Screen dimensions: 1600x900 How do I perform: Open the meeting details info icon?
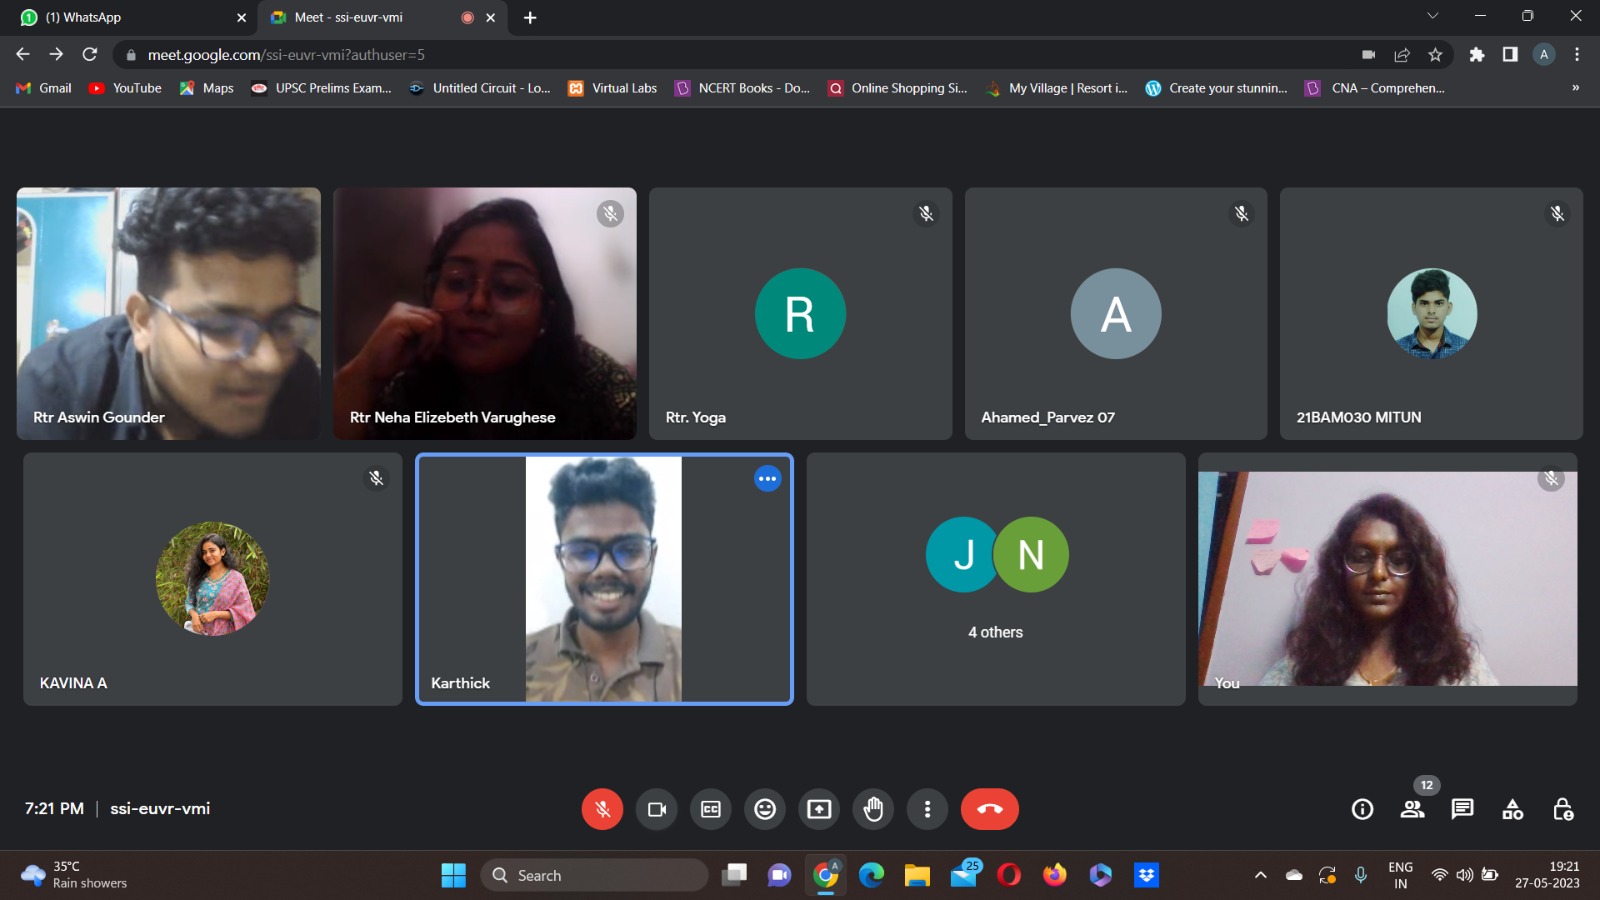coord(1362,809)
